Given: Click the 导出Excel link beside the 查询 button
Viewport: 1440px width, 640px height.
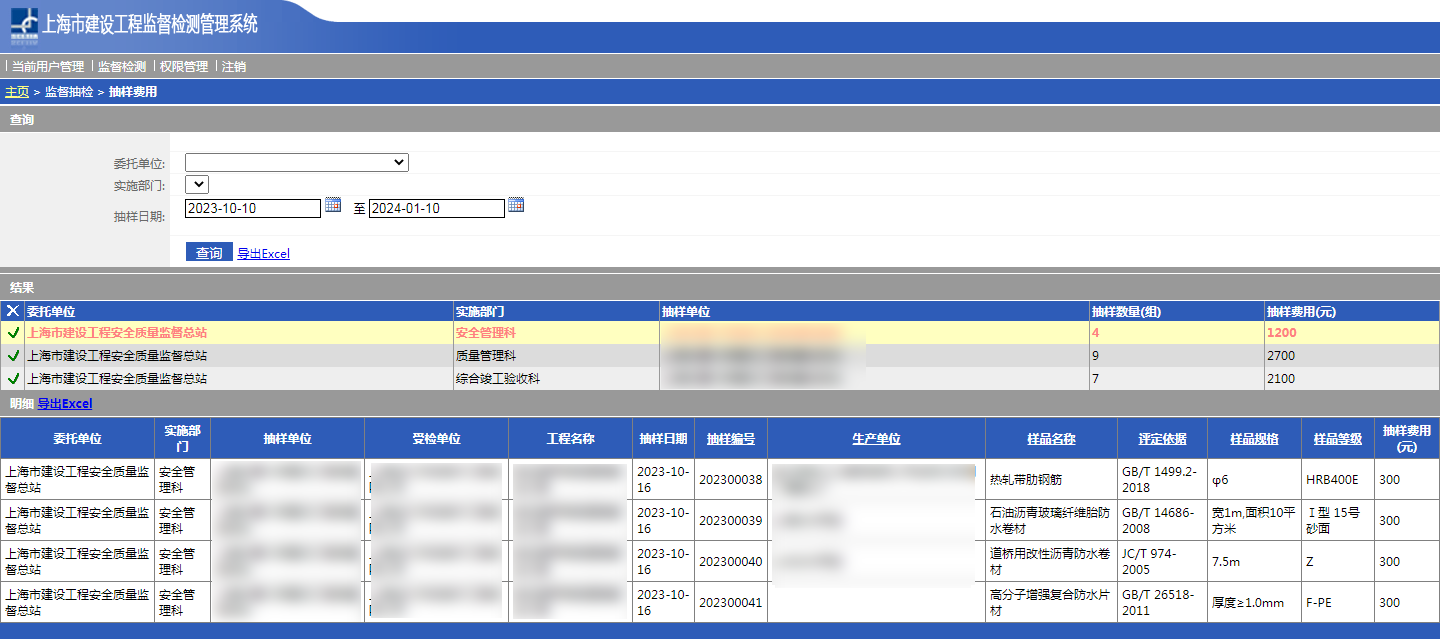Looking at the screenshot, I should pyautogui.click(x=263, y=254).
